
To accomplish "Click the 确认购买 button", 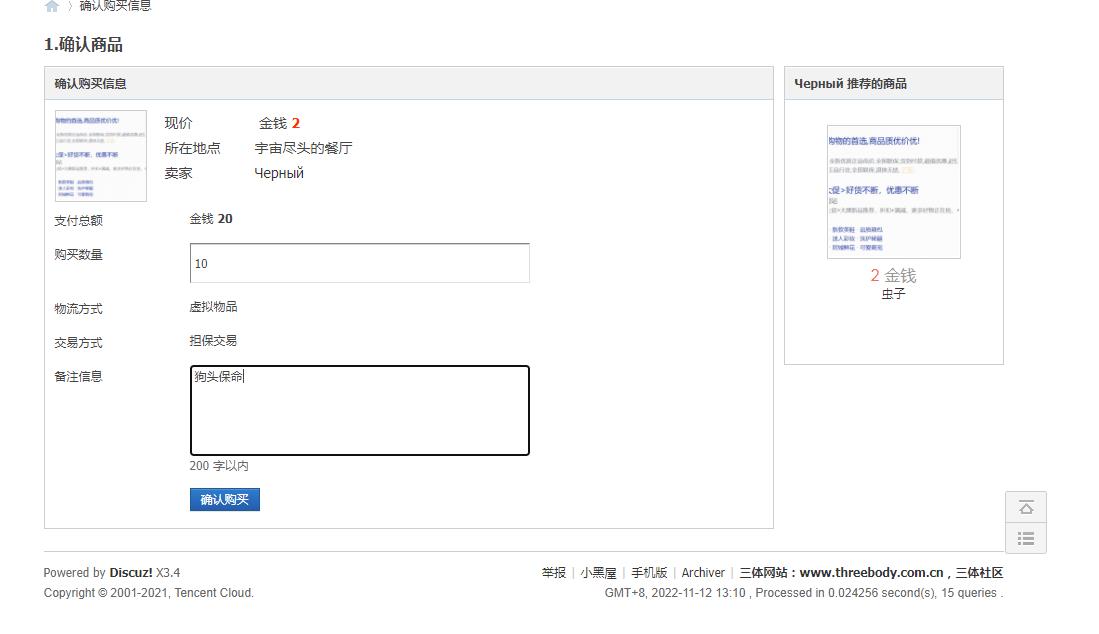I will (x=225, y=500).
